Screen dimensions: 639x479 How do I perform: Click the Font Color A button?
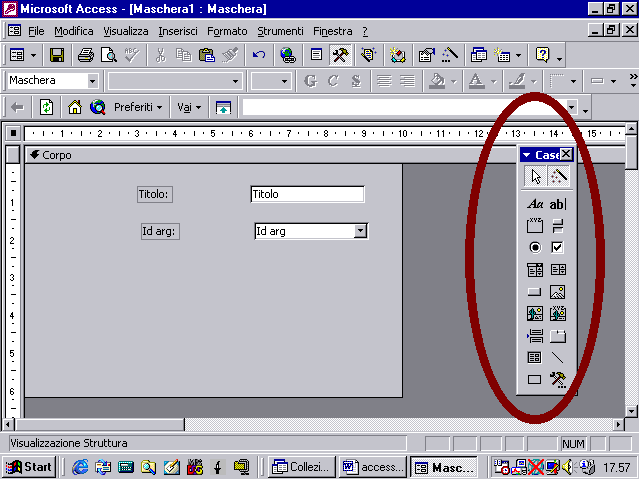477,81
